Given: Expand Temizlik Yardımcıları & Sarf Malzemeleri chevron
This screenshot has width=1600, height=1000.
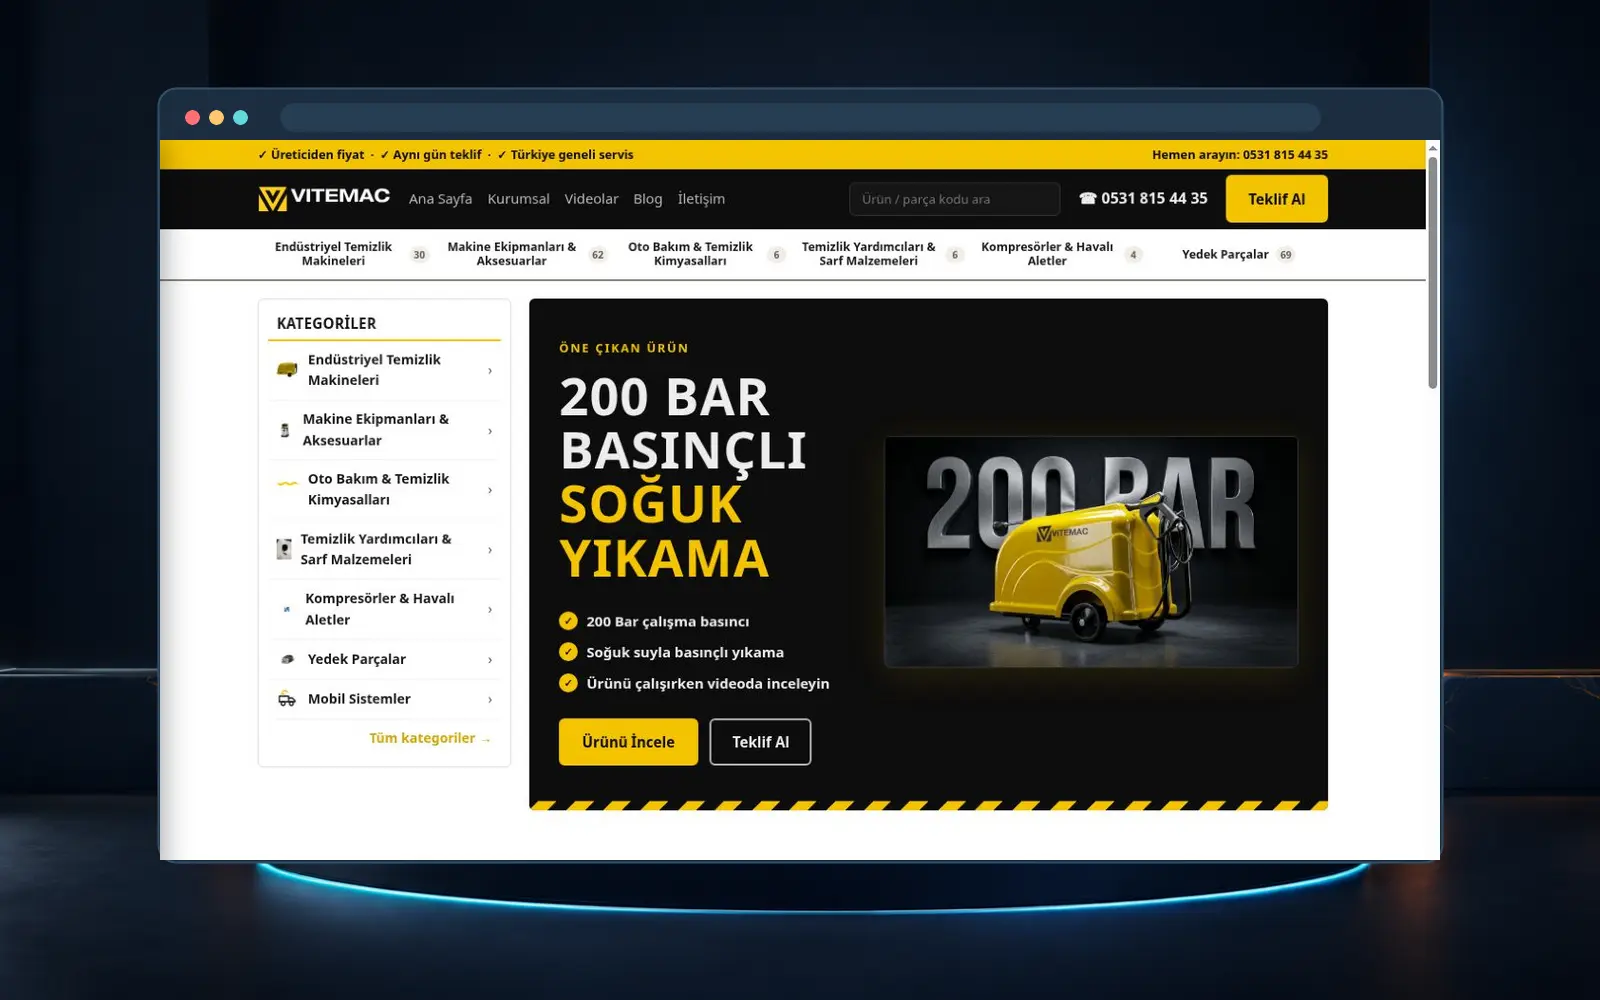Looking at the screenshot, I should 490,550.
